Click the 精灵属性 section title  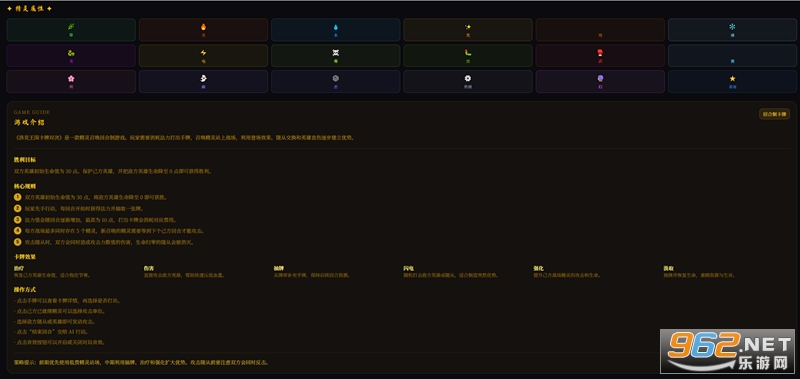(x=29, y=9)
